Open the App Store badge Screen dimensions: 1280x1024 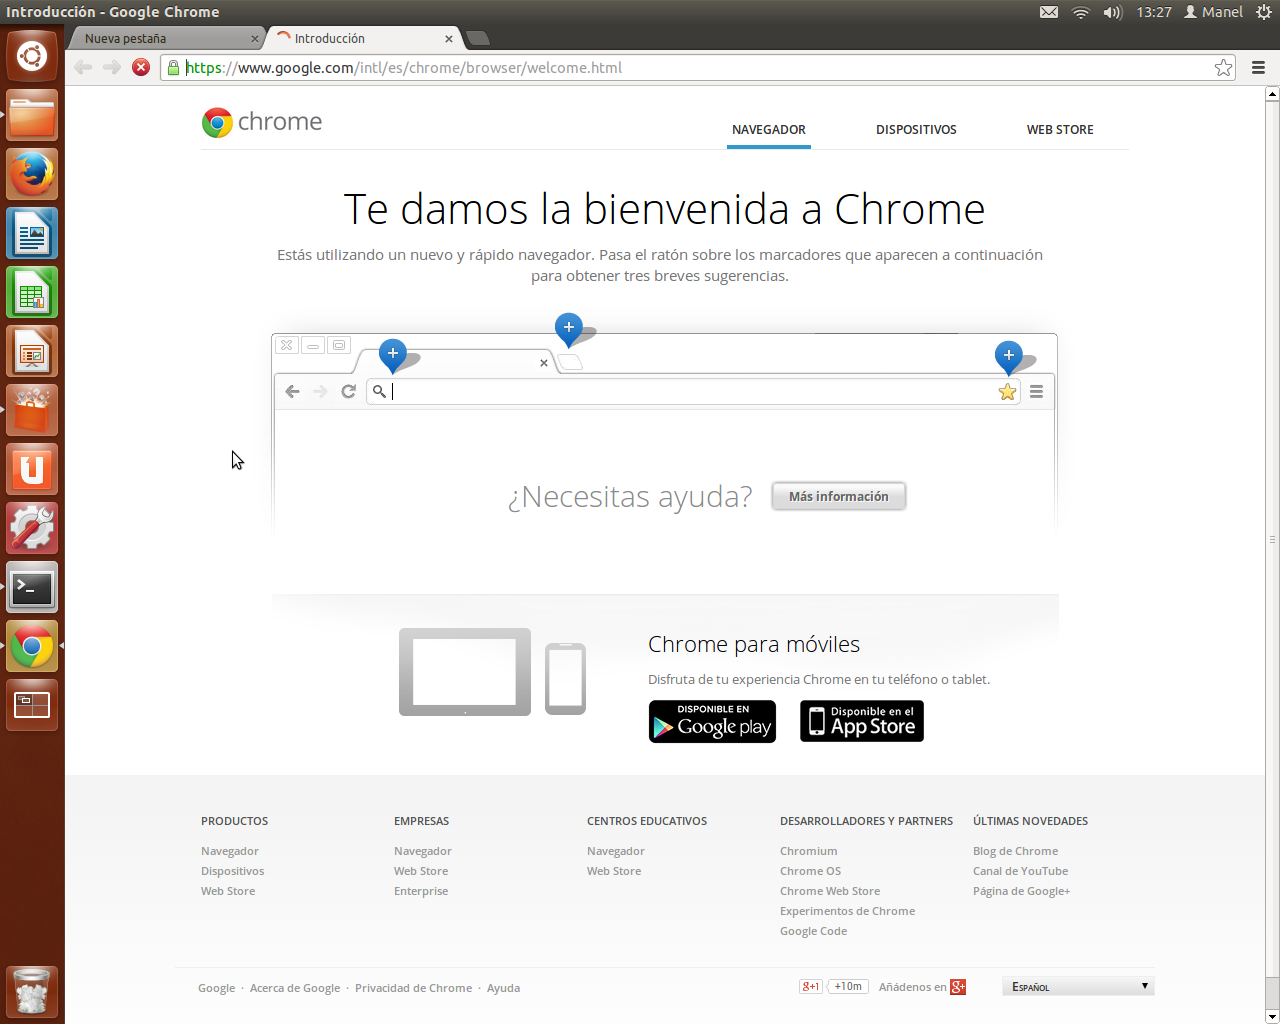point(861,721)
